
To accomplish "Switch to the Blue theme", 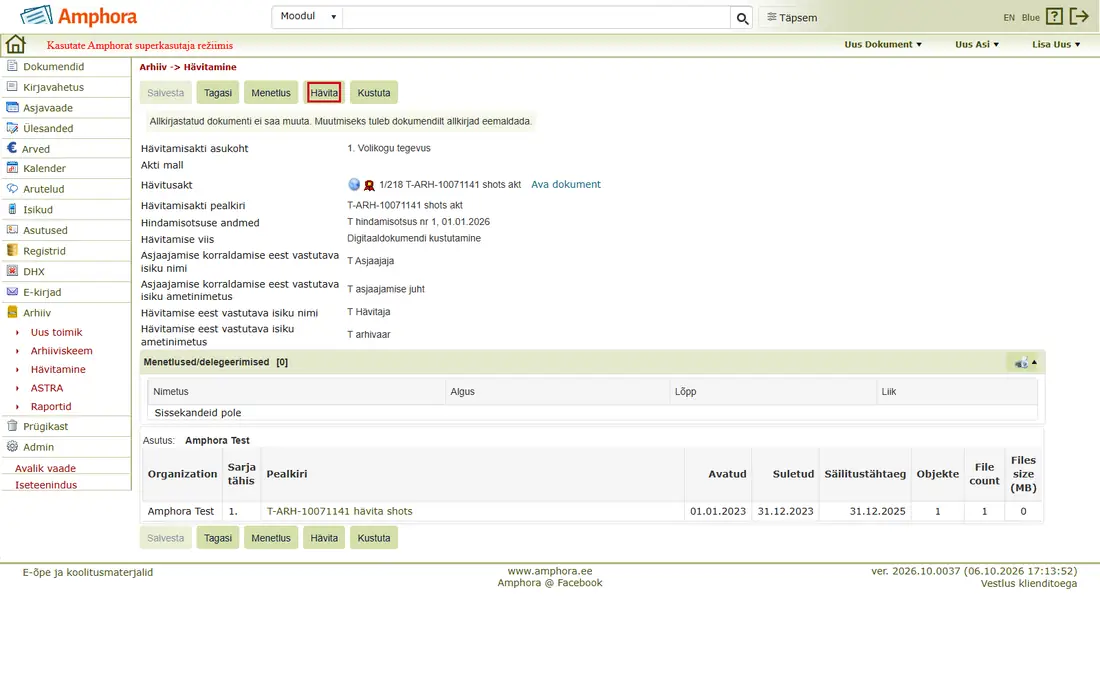I will [x=1031, y=18].
